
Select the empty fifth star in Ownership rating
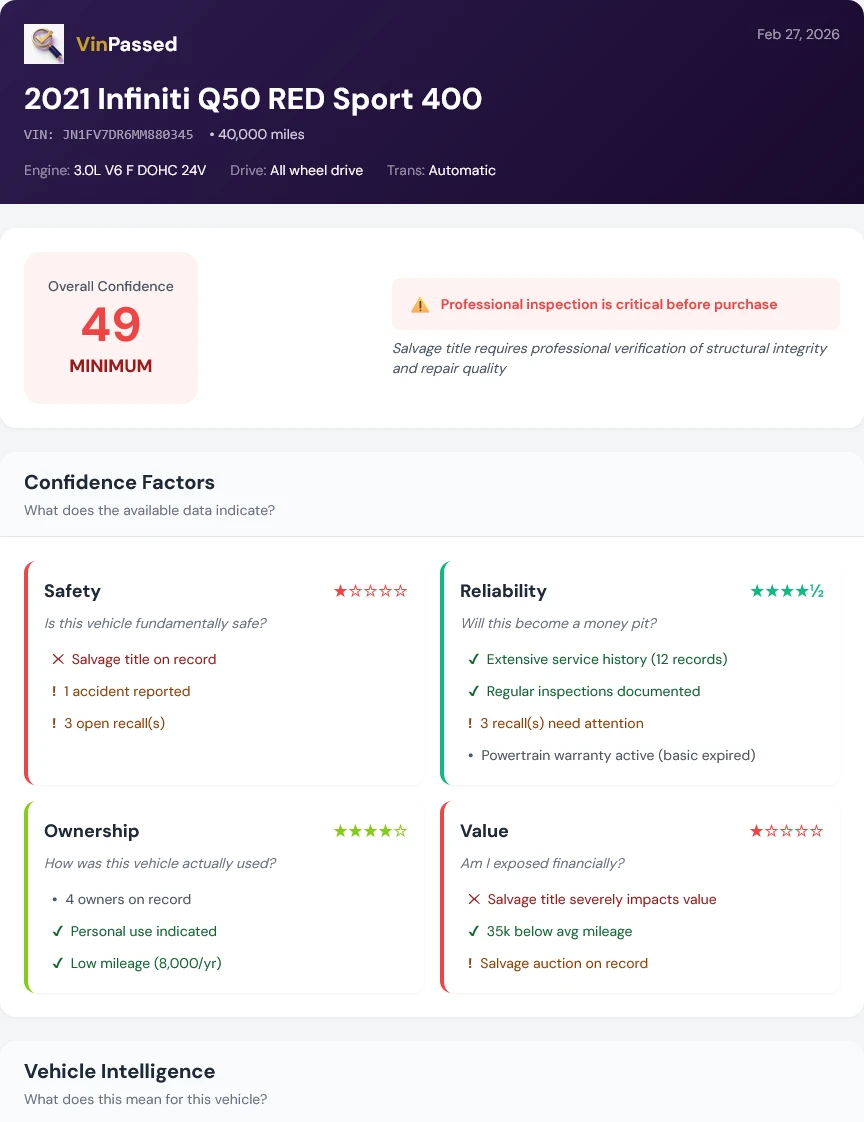(402, 830)
